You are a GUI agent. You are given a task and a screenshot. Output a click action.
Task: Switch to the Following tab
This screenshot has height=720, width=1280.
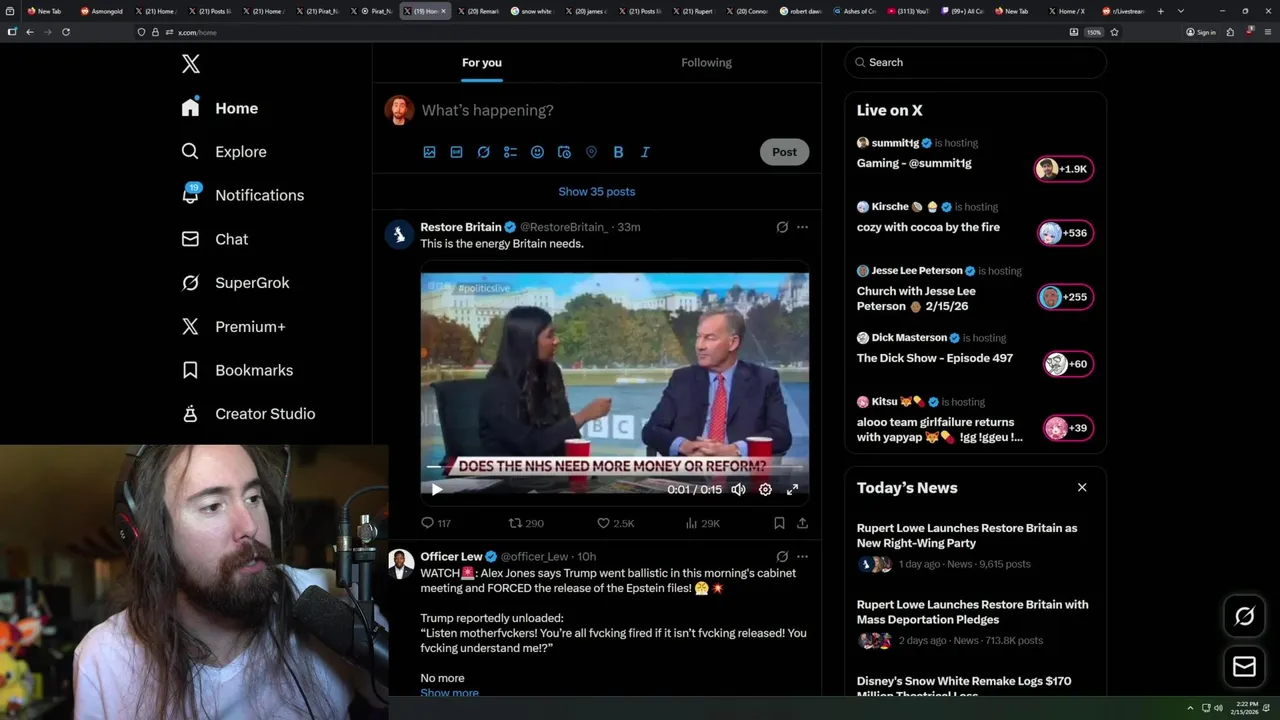707,62
